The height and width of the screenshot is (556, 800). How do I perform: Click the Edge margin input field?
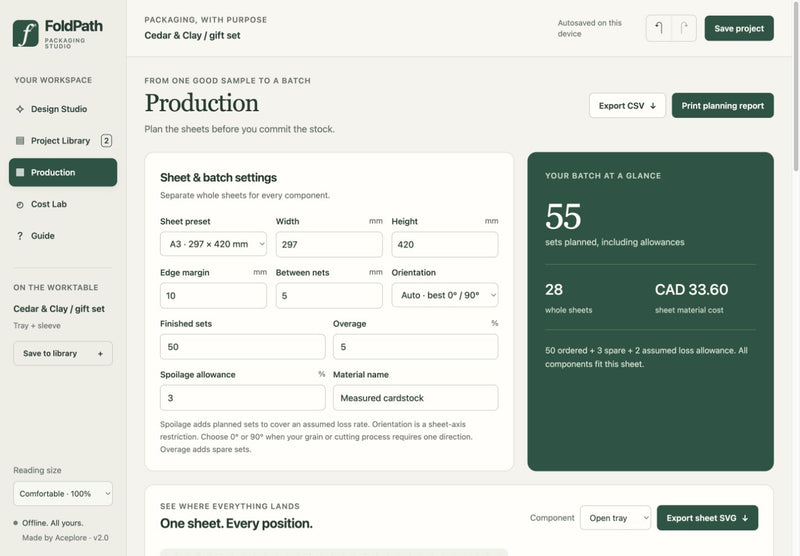pos(213,296)
